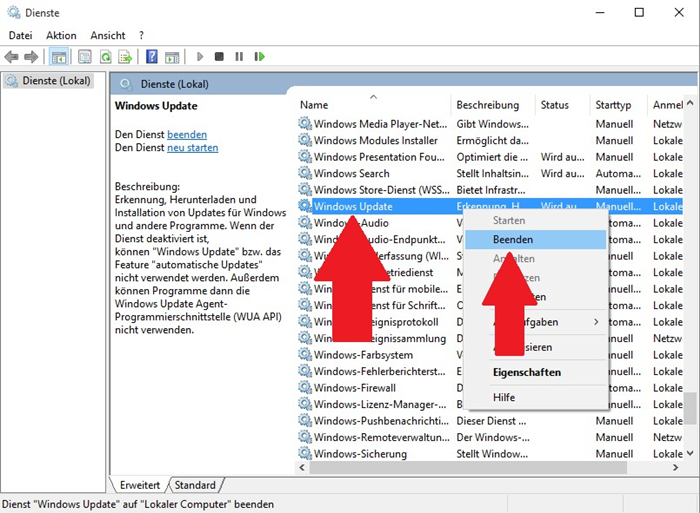The height and width of the screenshot is (513, 700).
Task: Open the ? help menu
Action: click(x=141, y=35)
